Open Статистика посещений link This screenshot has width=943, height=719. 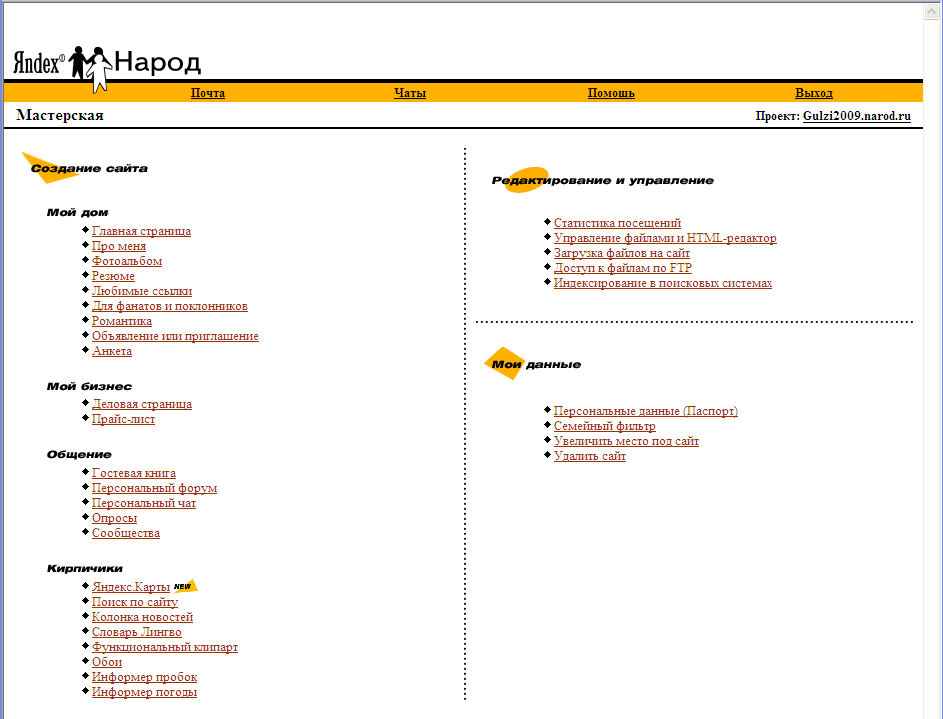[x=617, y=223]
